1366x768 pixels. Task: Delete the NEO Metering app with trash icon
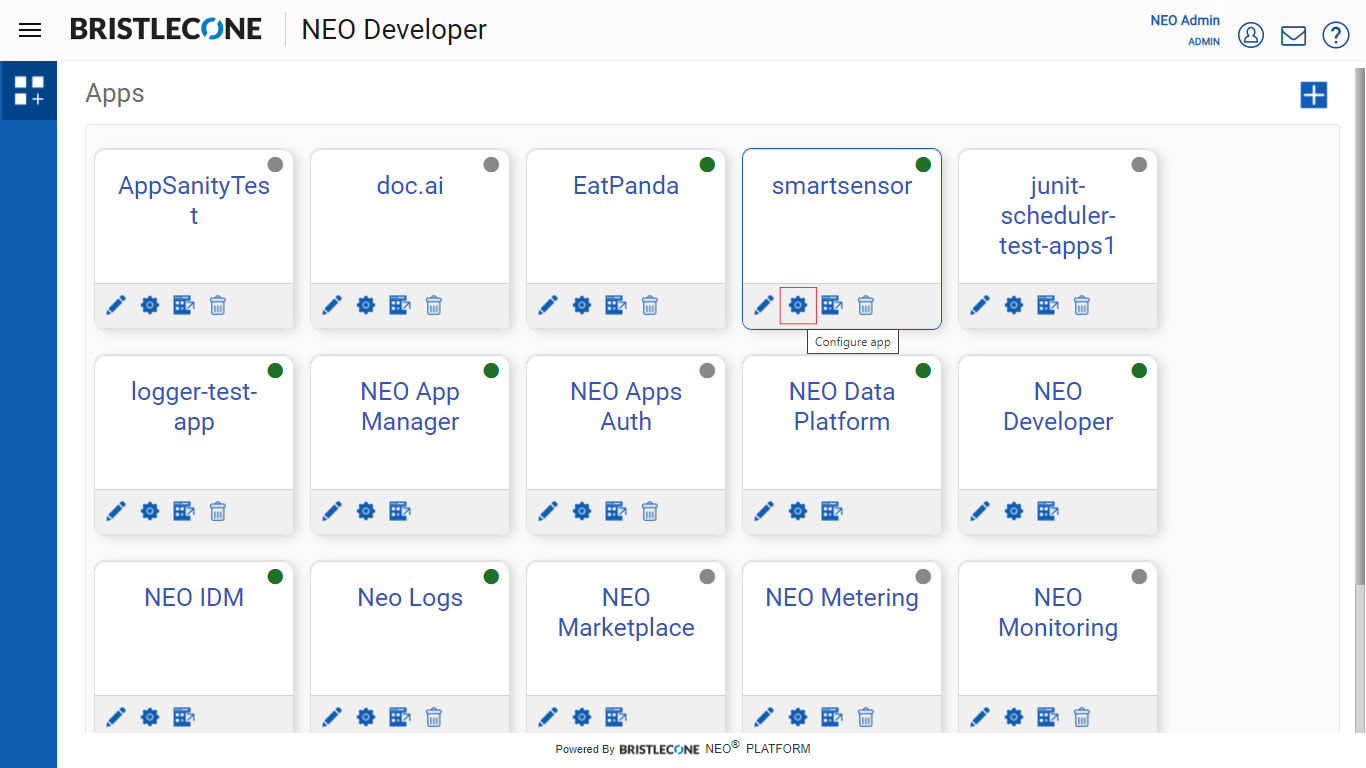pos(866,717)
